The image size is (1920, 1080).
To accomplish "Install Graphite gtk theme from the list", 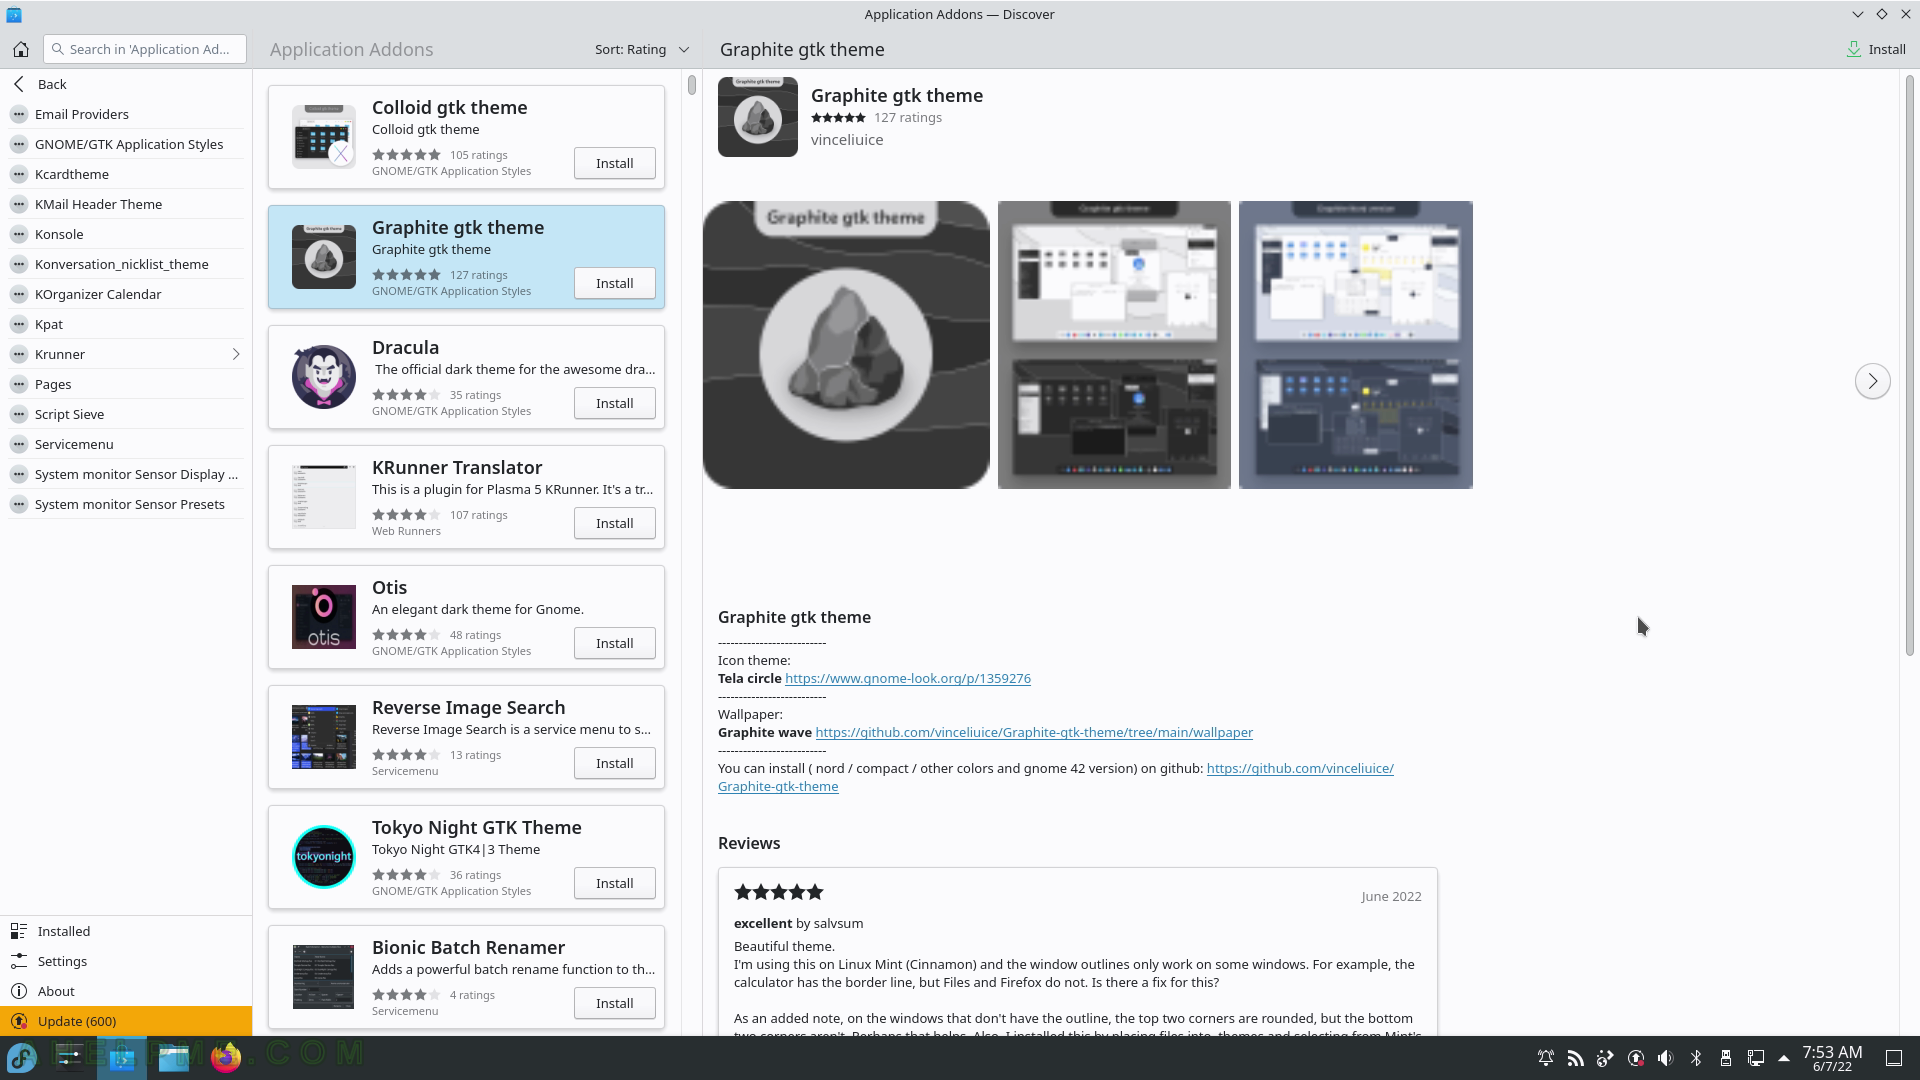I will [614, 283].
